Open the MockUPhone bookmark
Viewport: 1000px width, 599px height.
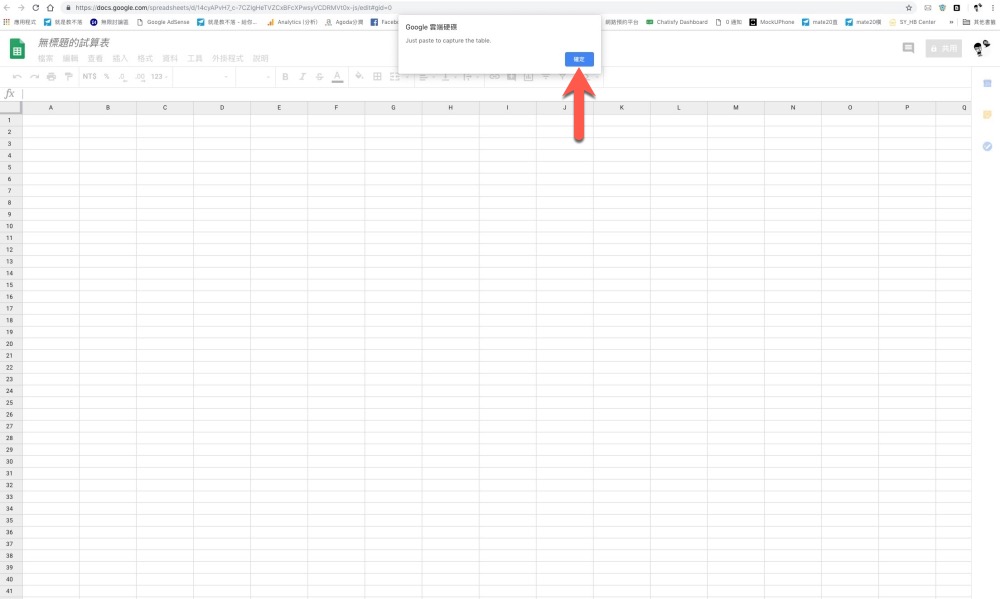pyautogui.click(x=772, y=22)
